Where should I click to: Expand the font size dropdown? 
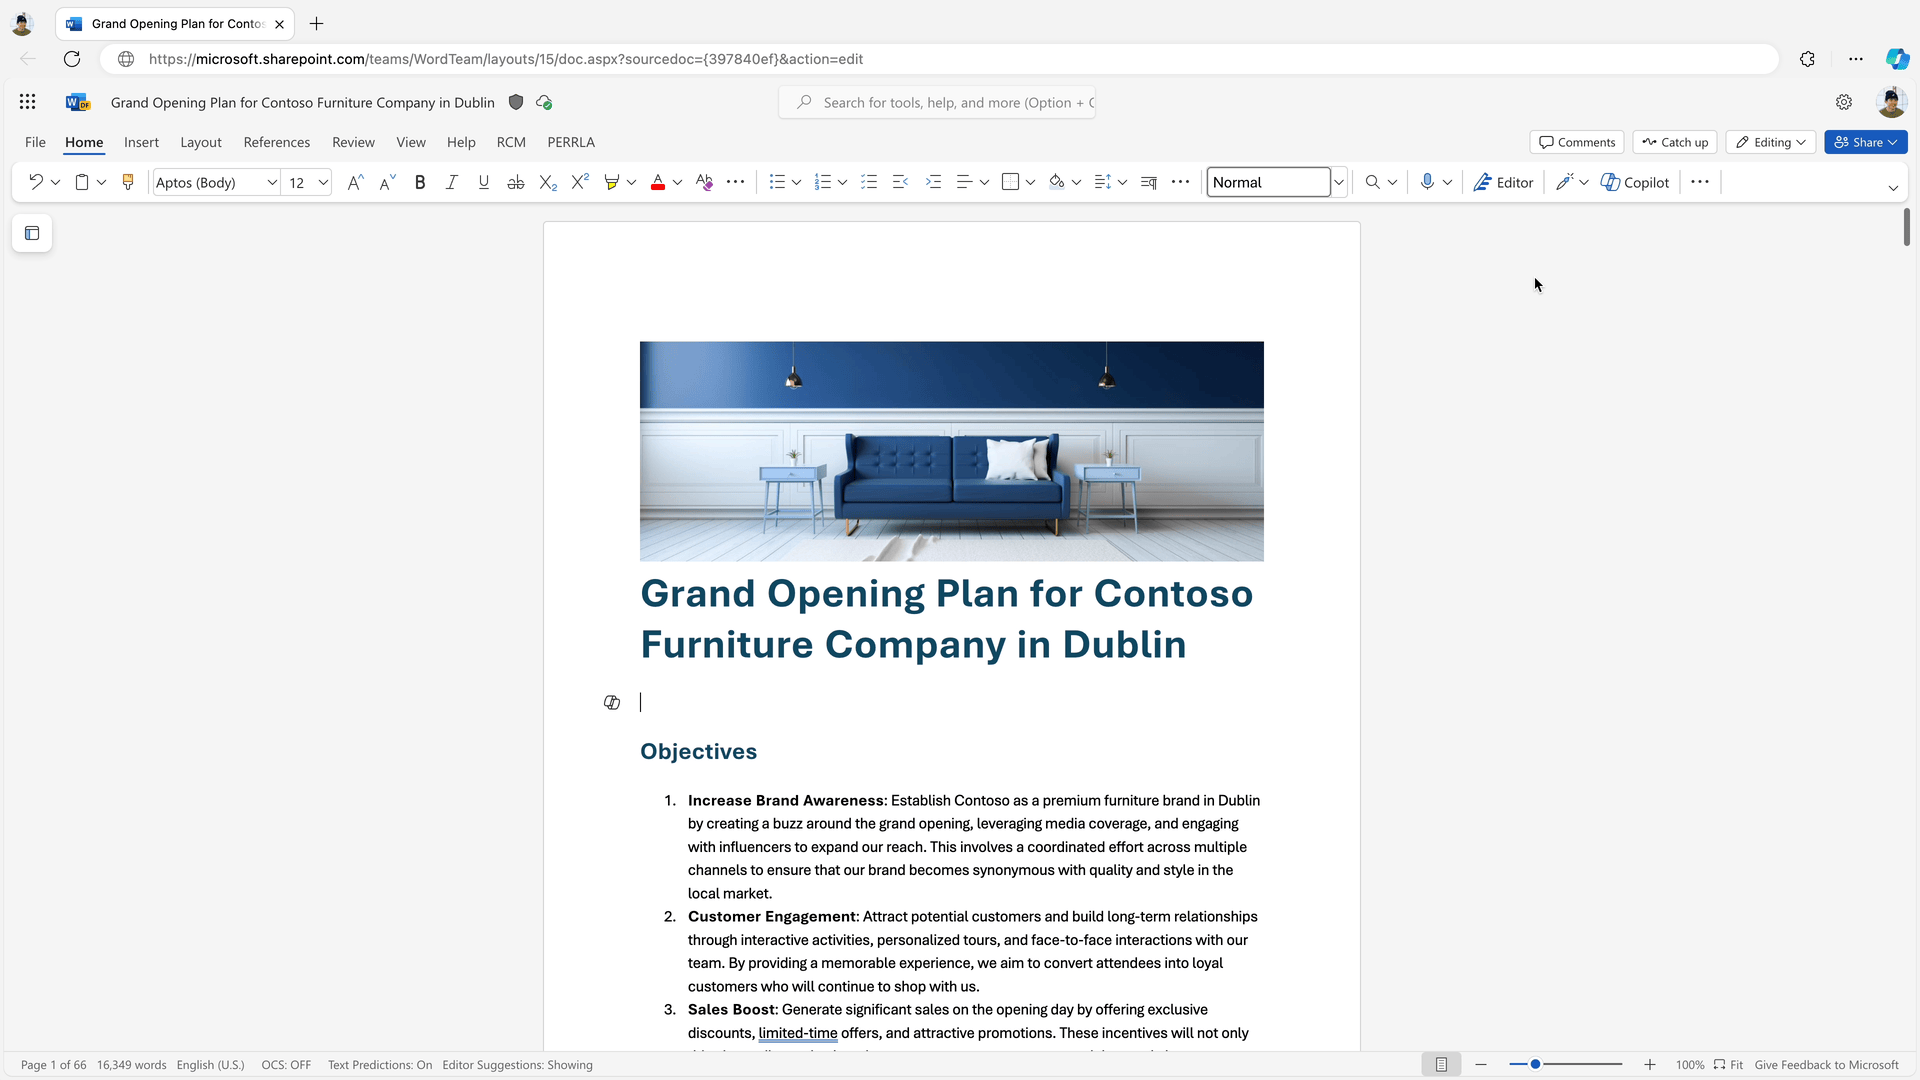[x=323, y=182]
